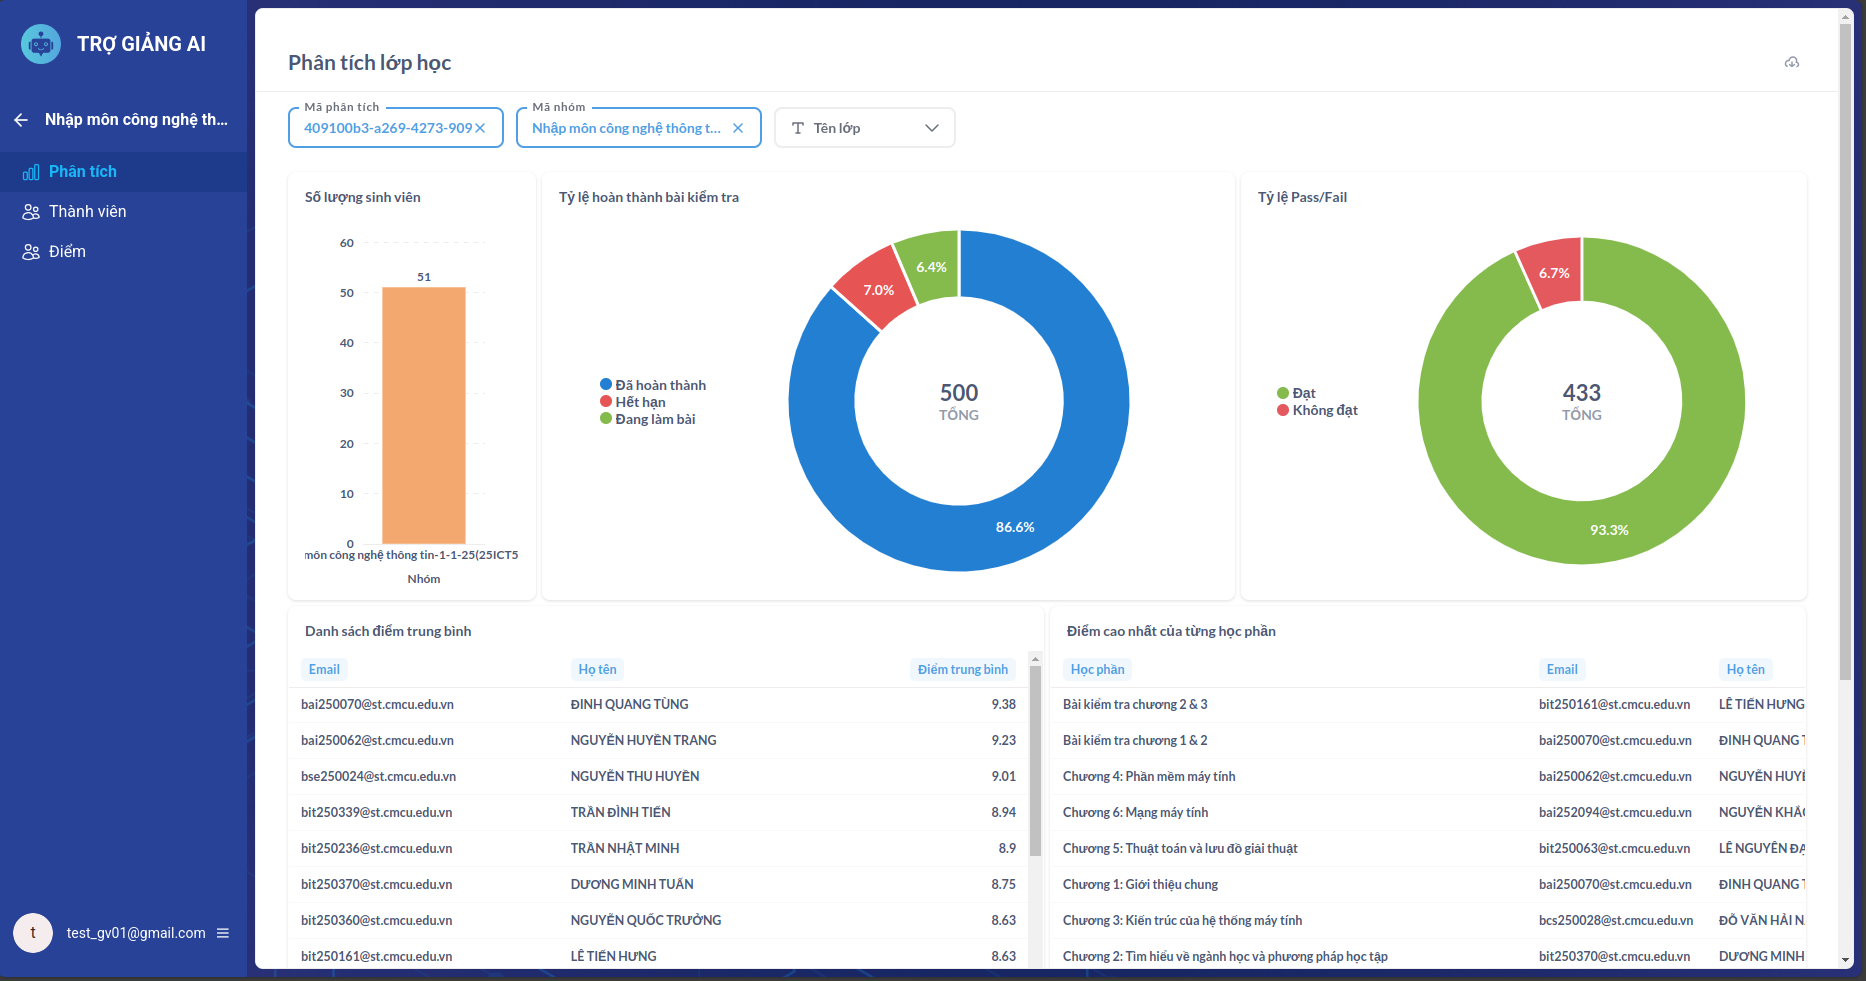Toggle 'Đã hoàn thành' legend item
Screen dimensions: 1866x981
click(660, 385)
